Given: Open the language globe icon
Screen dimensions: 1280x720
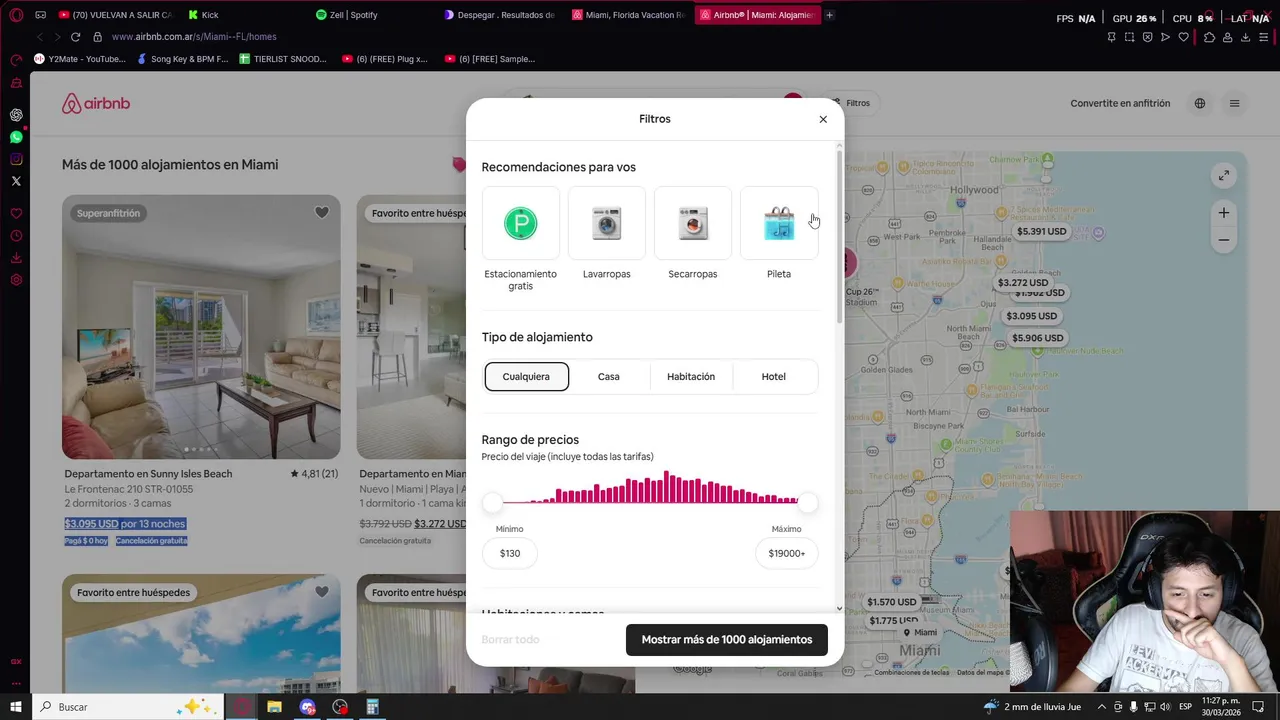Looking at the screenshot, I should pos(1200,103).
